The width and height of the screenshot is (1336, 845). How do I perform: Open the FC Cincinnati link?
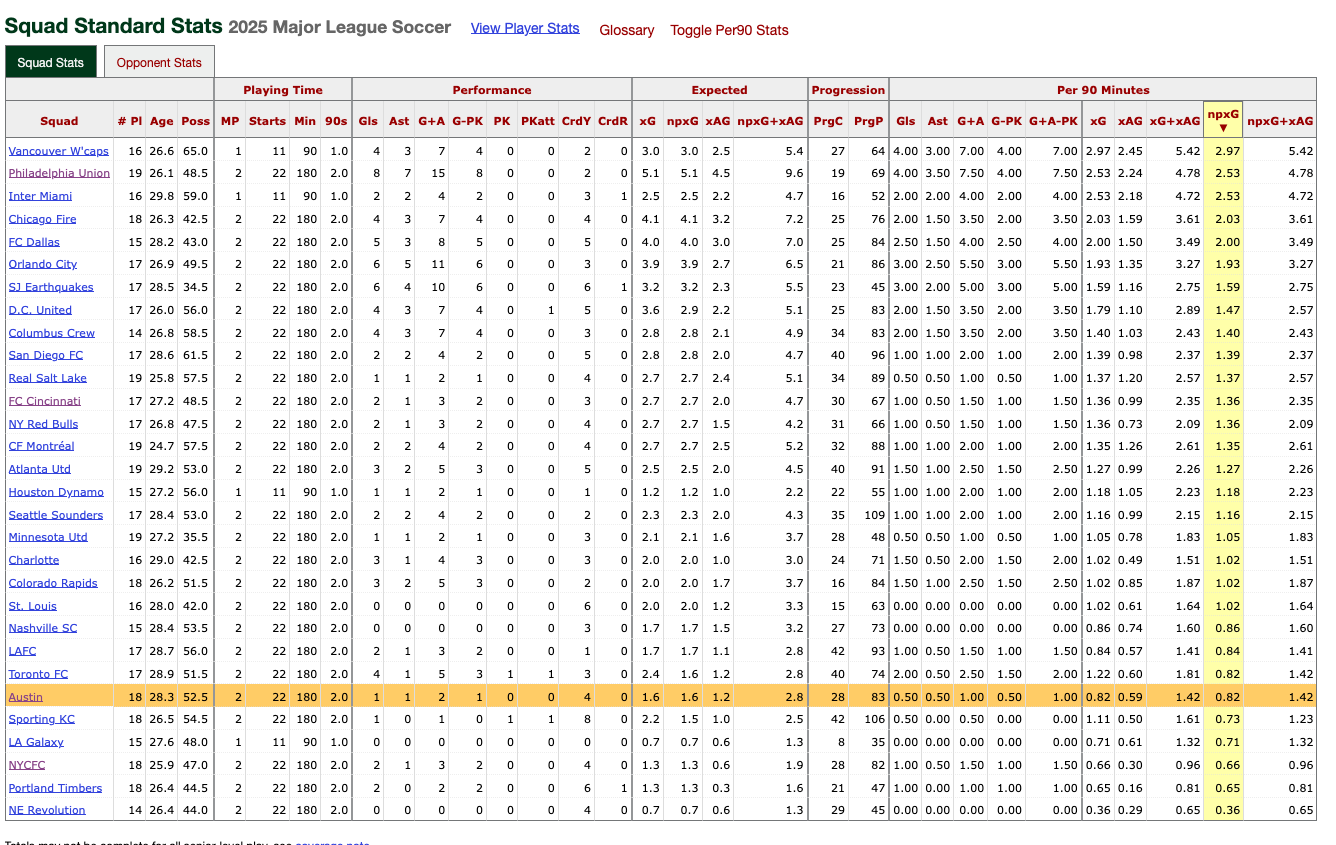click(45, 401)
